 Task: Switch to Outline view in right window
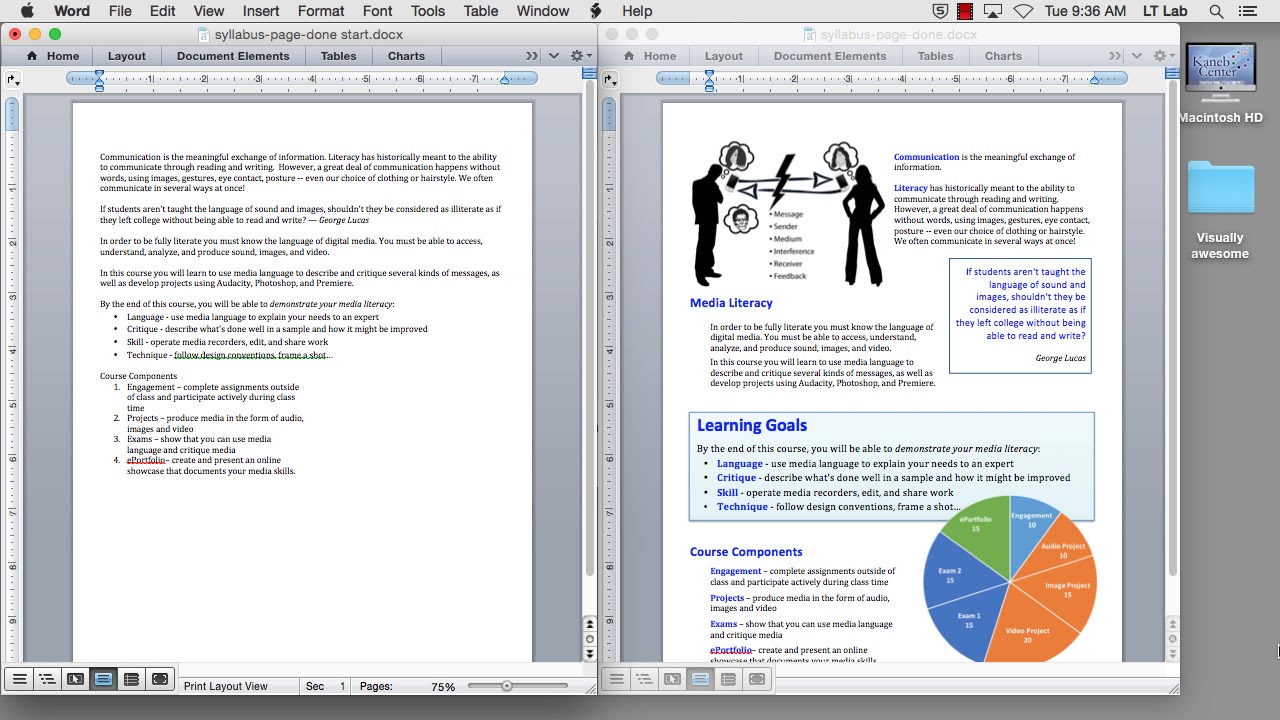coord(644,679)
